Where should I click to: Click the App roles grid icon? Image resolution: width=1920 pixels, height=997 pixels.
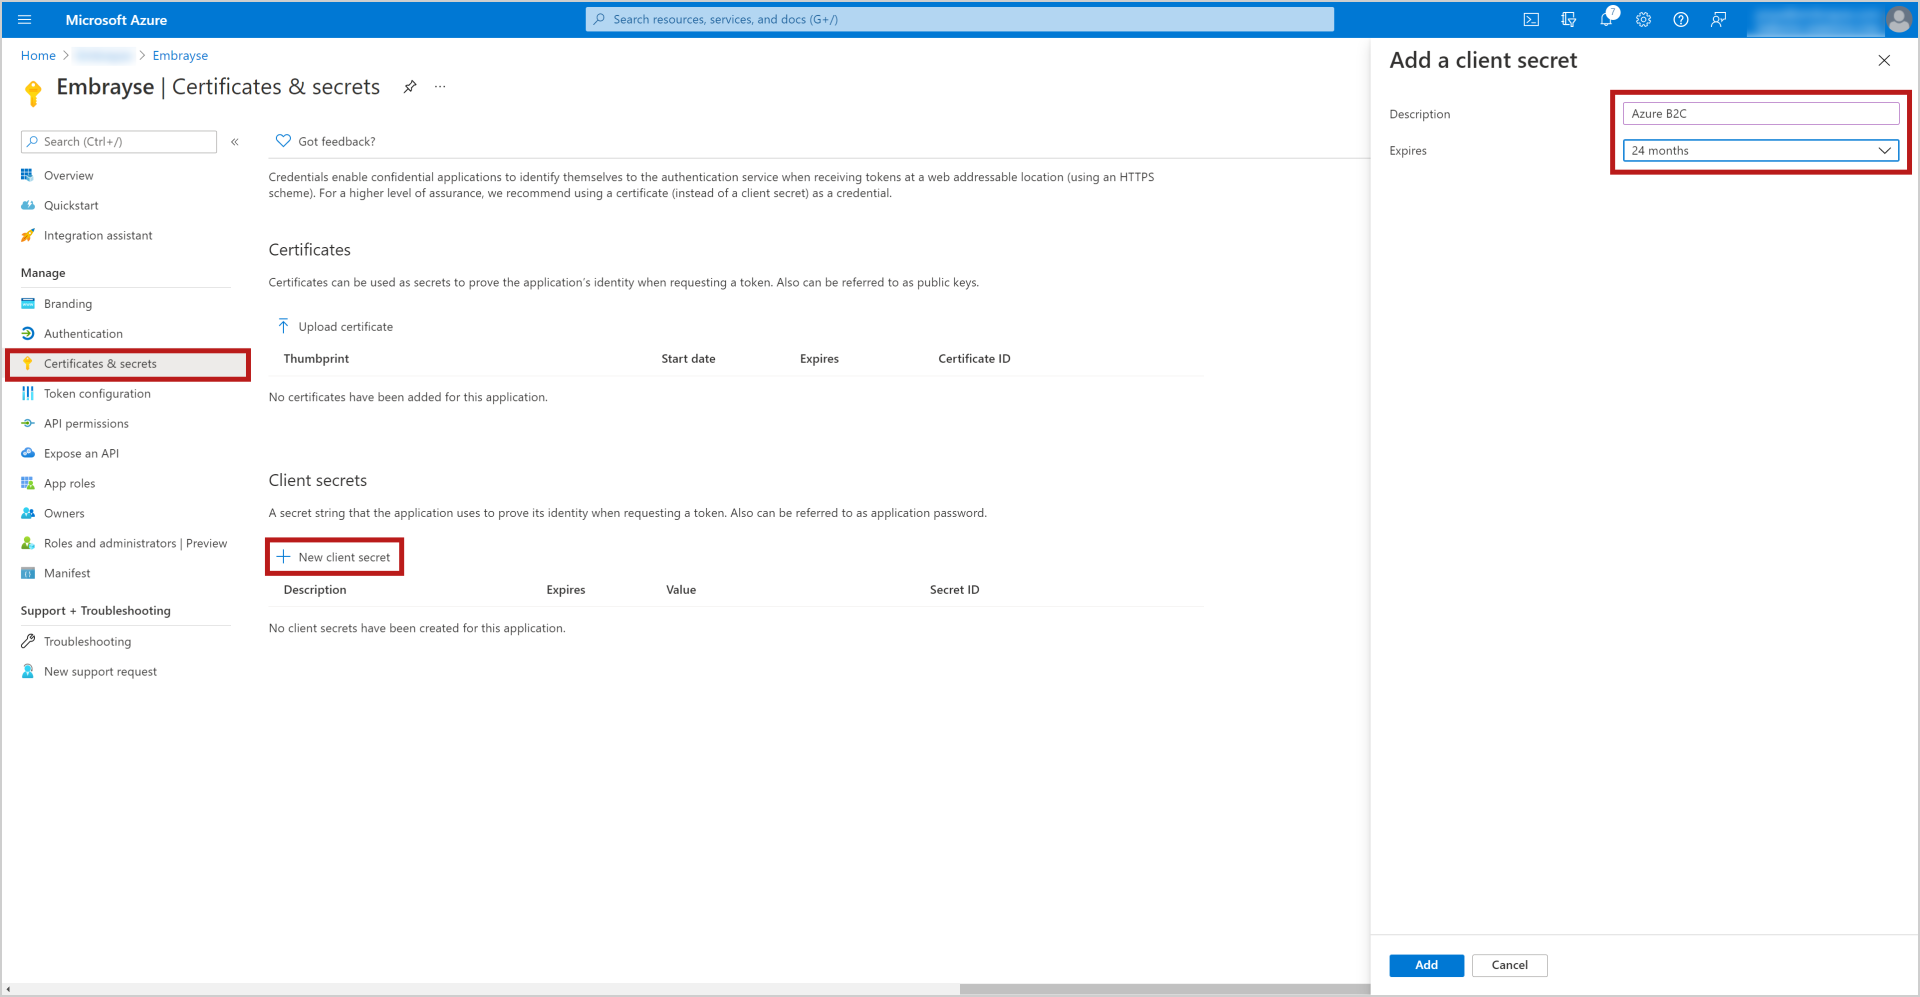[x=28, y=484]
